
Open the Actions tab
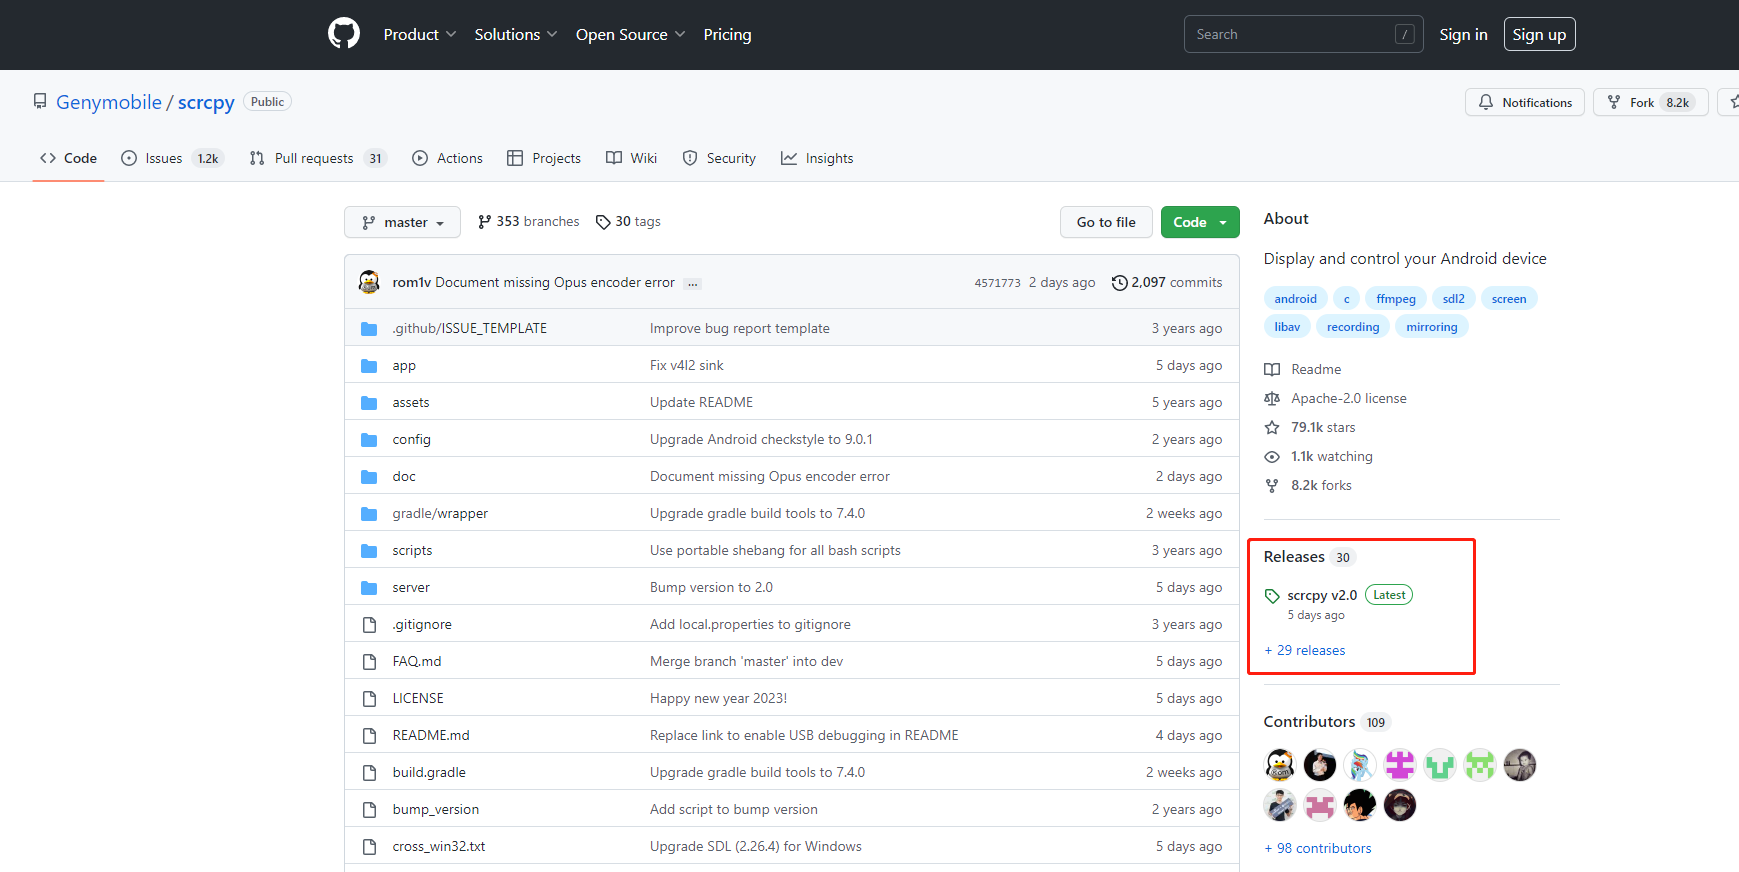(x=447, y=158)
